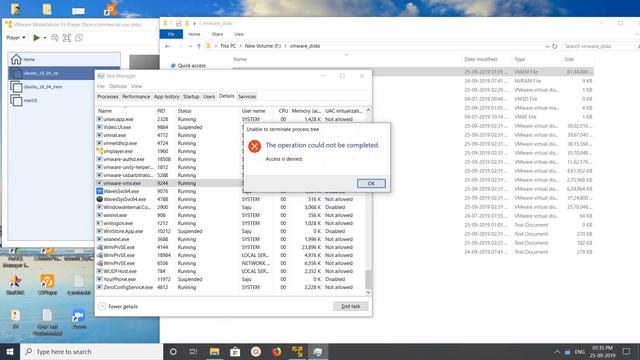Open the Services tab

(x=247, y=97)
